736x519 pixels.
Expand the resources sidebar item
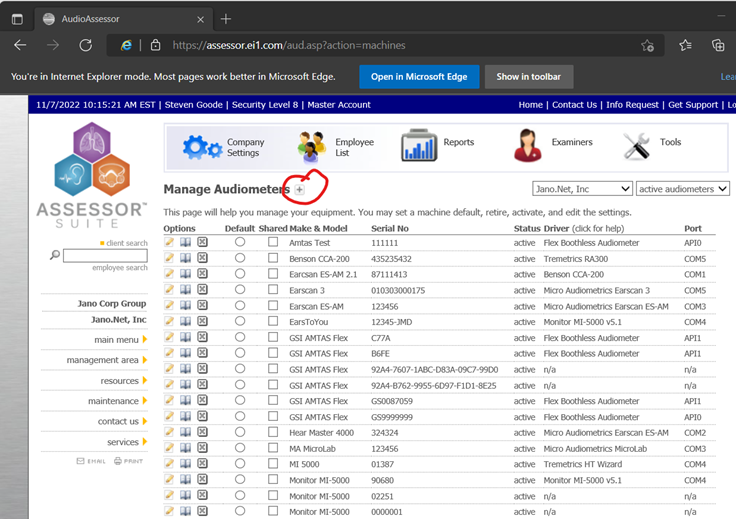(123, 381)
